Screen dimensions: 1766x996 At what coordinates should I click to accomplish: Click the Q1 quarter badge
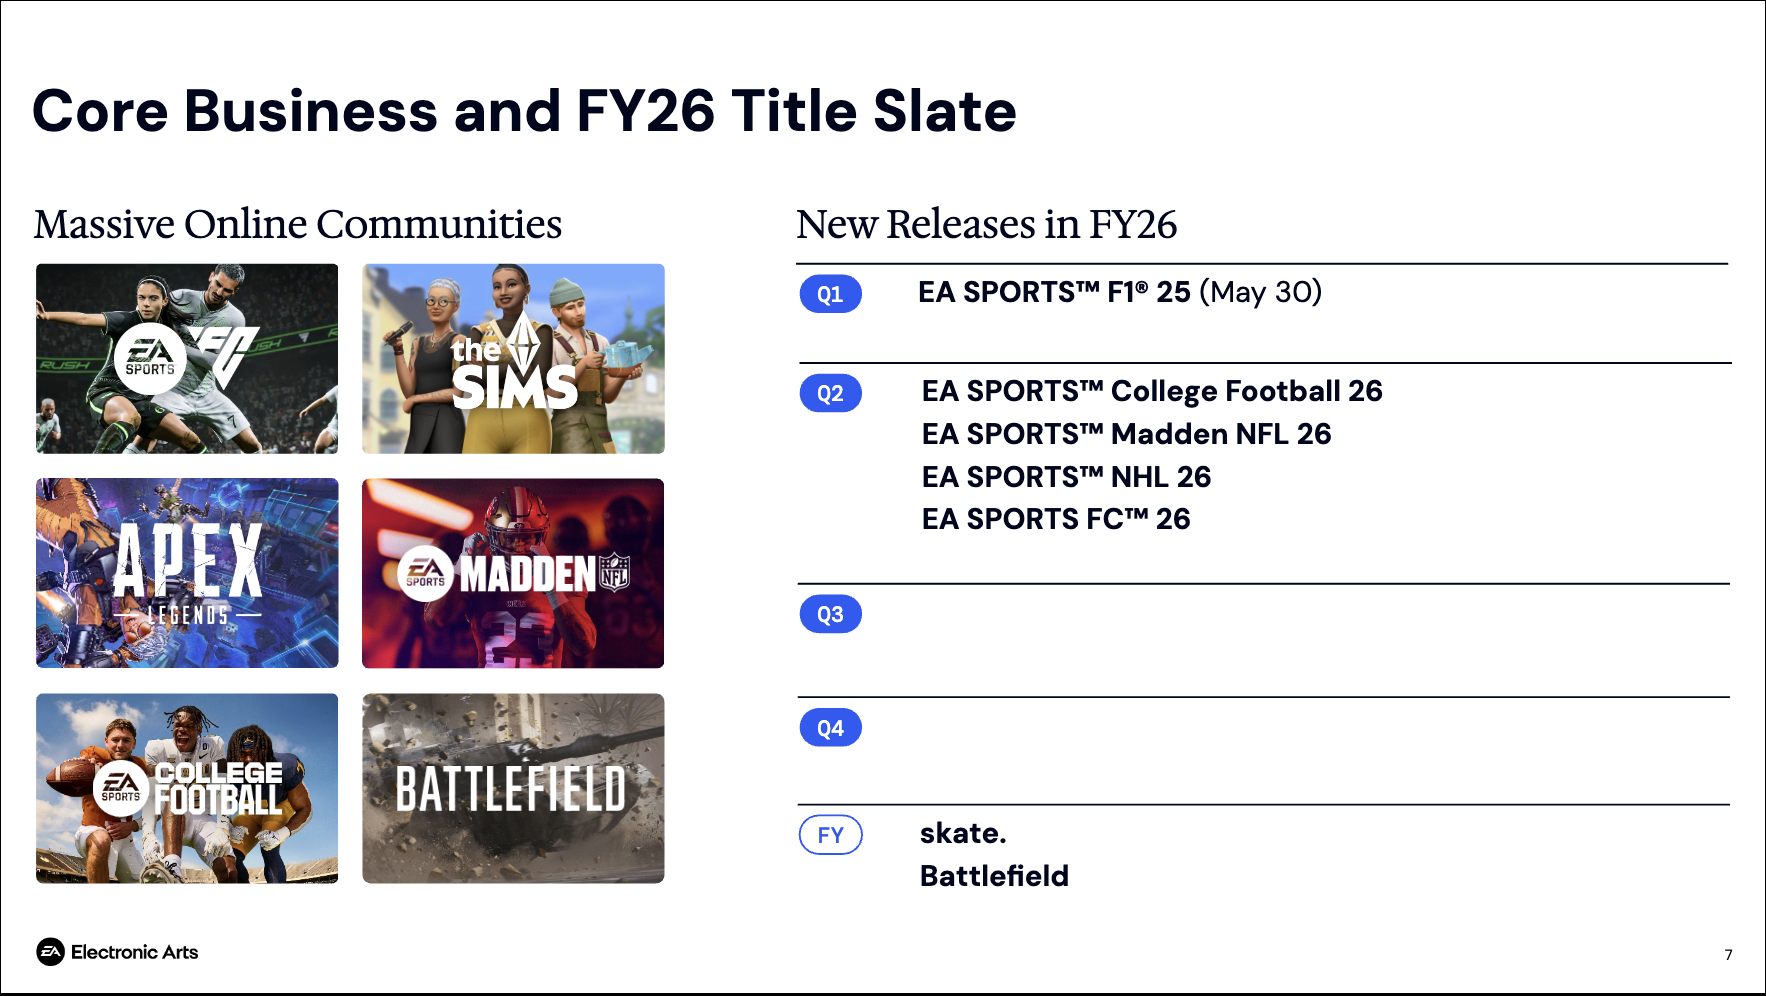click(830, 294)
